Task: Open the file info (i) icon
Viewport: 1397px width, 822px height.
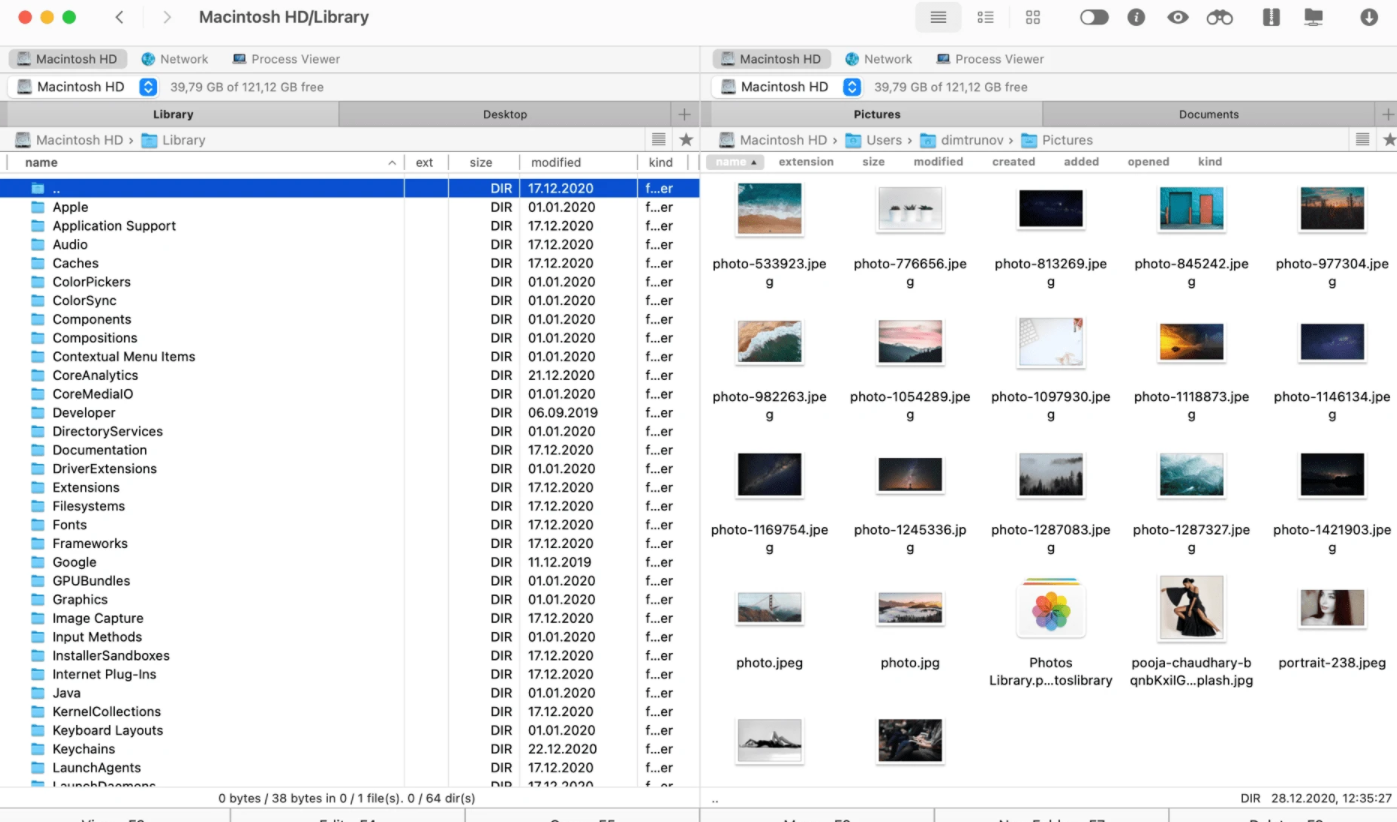Action: [1136, 17]
